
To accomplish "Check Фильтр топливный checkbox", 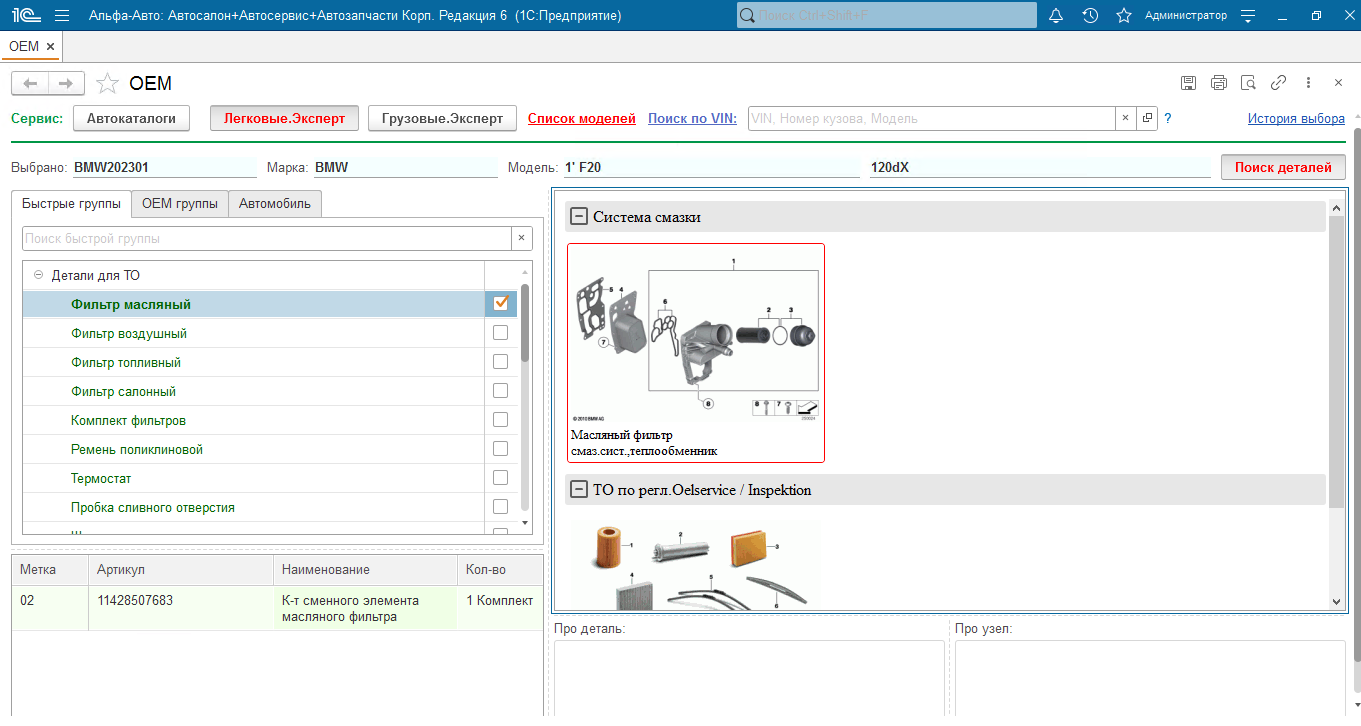I will pos(501,362).
